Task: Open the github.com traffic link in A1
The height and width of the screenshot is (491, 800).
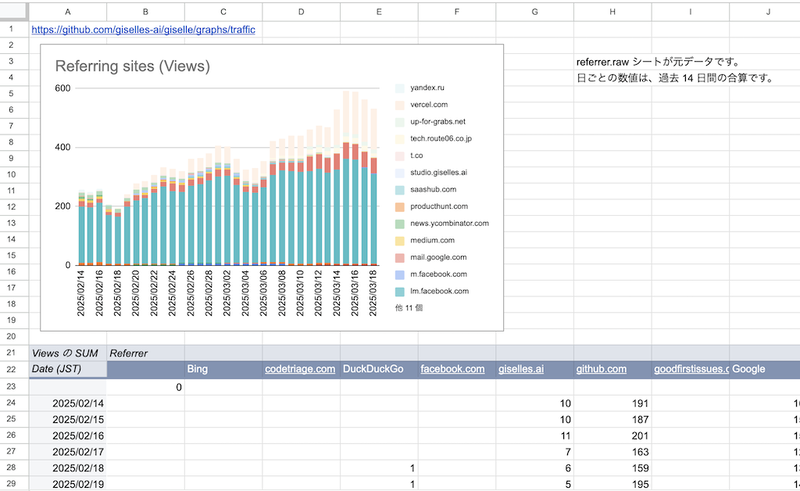Action: click(143, 30)
